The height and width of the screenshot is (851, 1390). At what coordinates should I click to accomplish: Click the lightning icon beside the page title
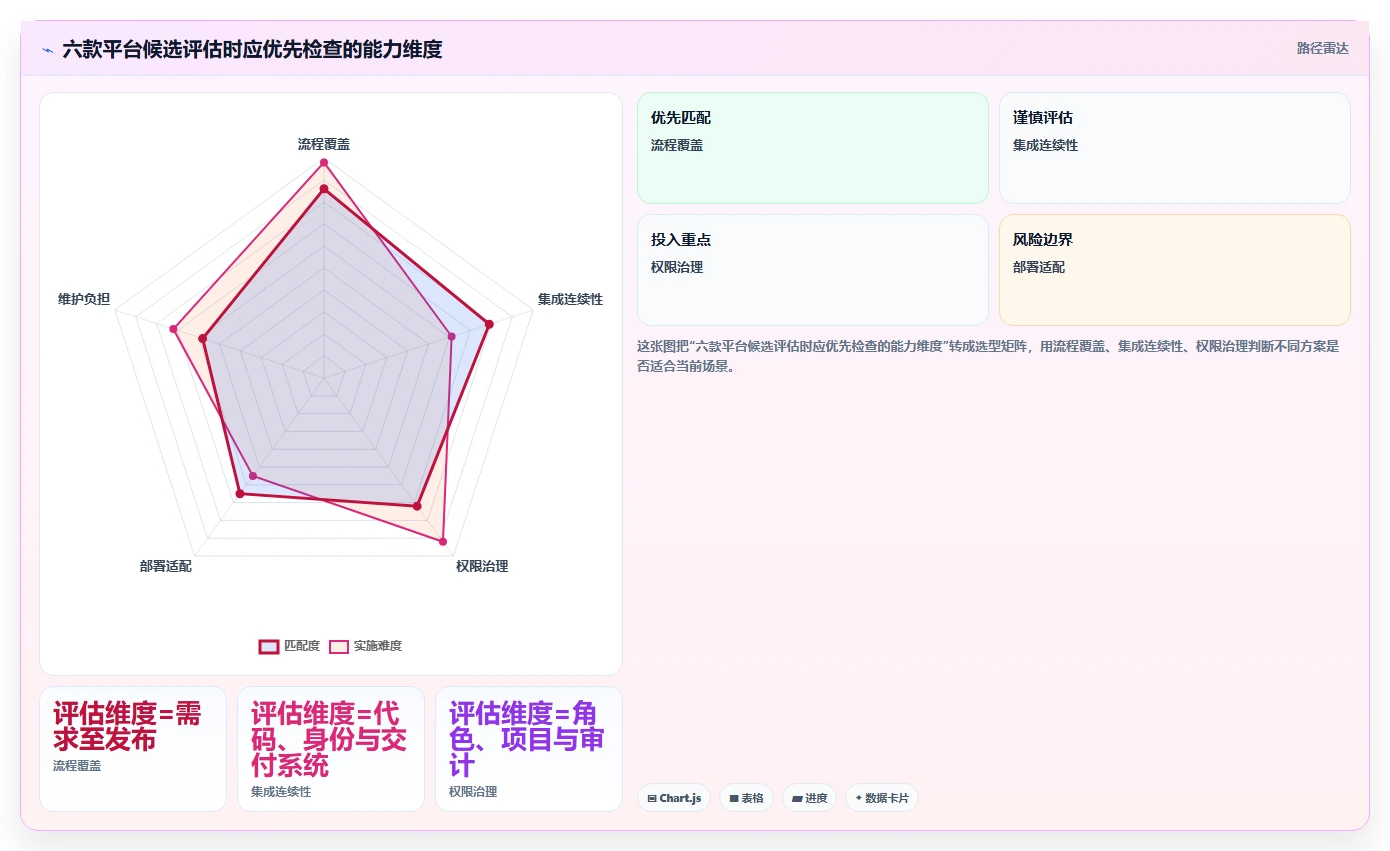48,50
